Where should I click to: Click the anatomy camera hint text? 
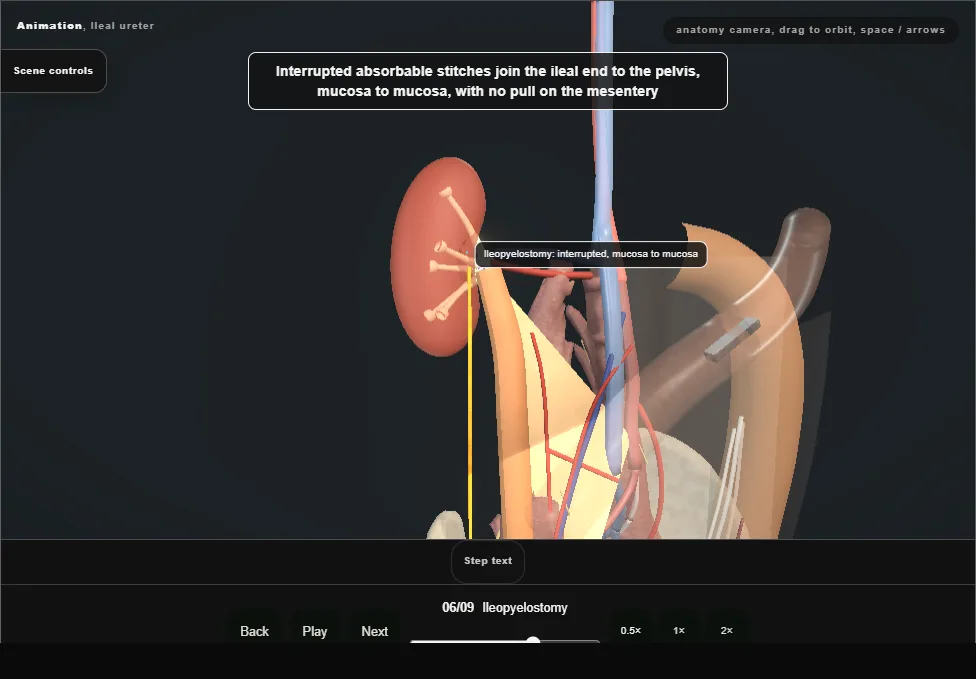810,30
